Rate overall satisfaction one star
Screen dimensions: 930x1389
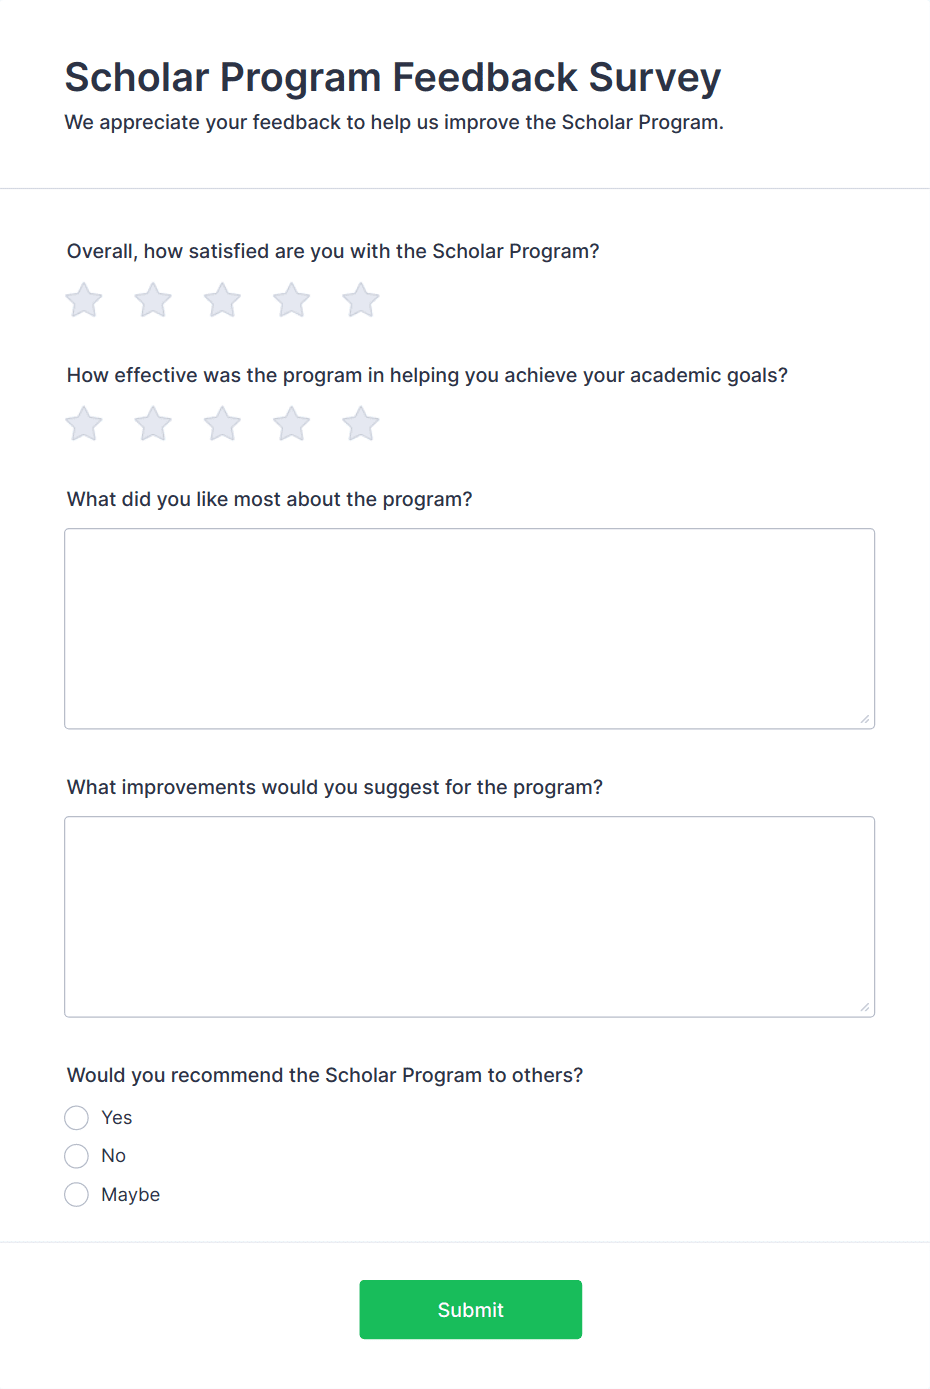84,300
